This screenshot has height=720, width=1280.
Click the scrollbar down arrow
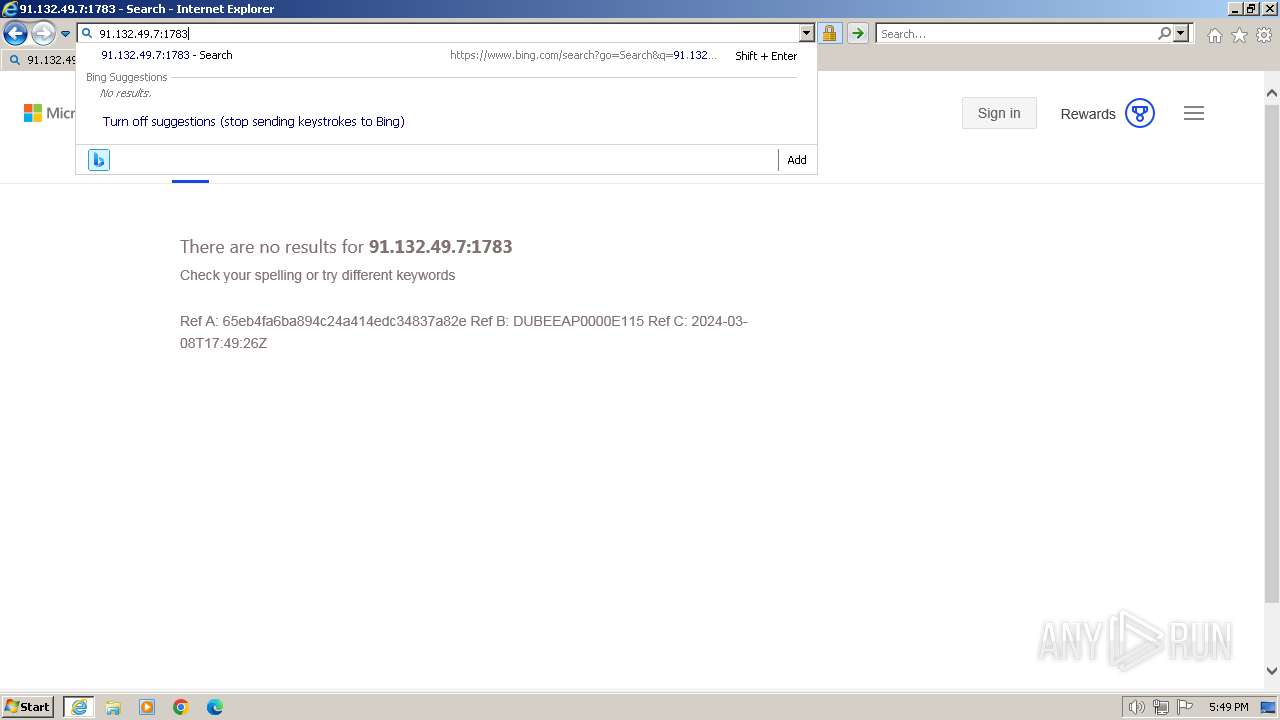[1272, 671]
